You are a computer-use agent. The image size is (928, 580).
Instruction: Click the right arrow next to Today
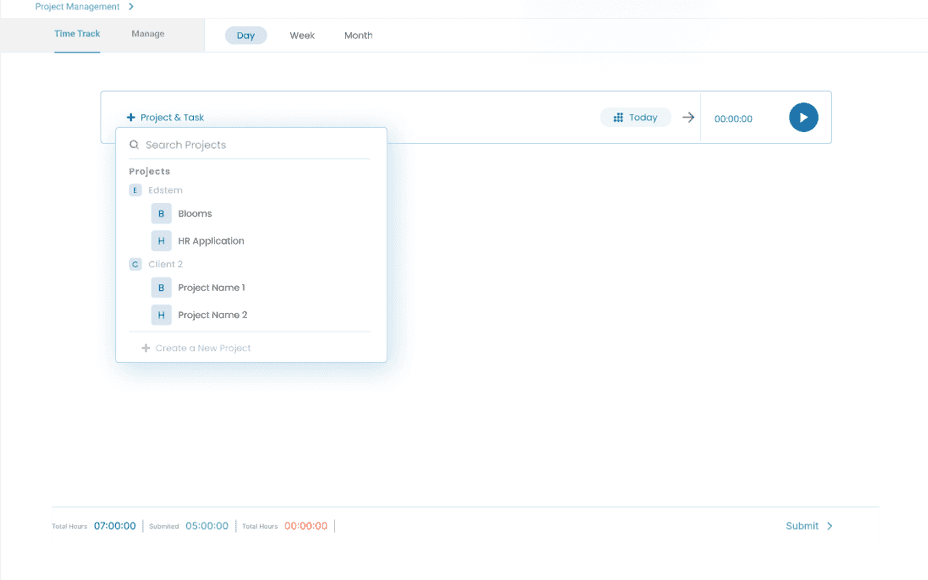[x=688, y=118]
